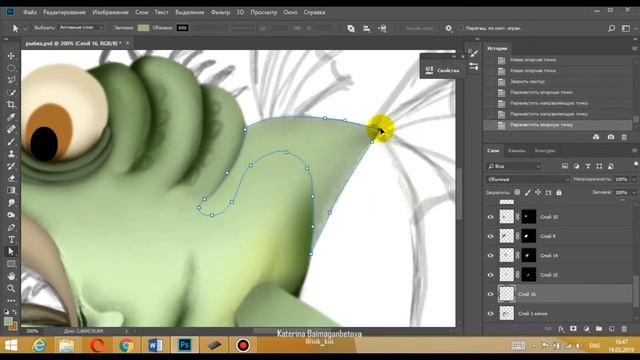Toggle the Перетащ. по конт. огран. checkbox
Screen dimensions: 640x360
click(461, 28)
